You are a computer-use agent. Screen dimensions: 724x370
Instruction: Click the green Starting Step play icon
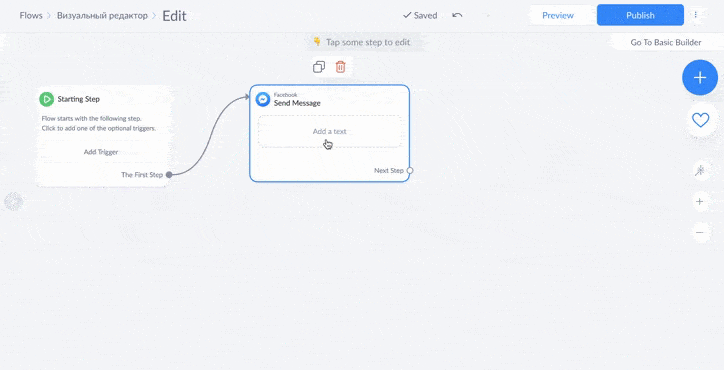click(46, 99)
